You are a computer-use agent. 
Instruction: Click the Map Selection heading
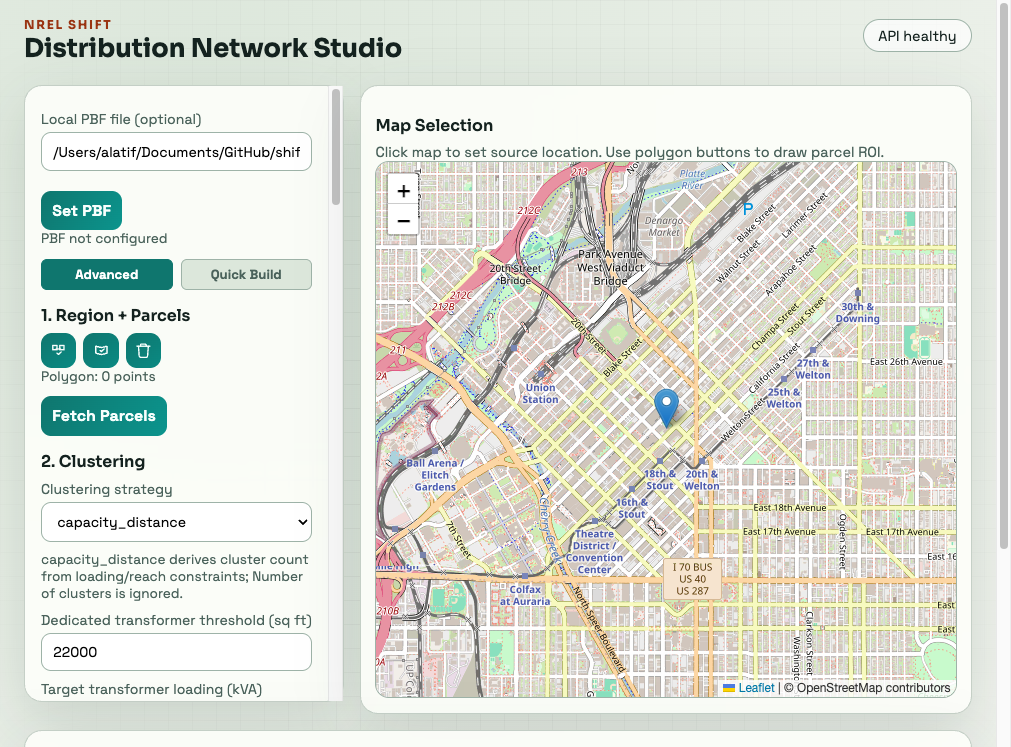434,125
